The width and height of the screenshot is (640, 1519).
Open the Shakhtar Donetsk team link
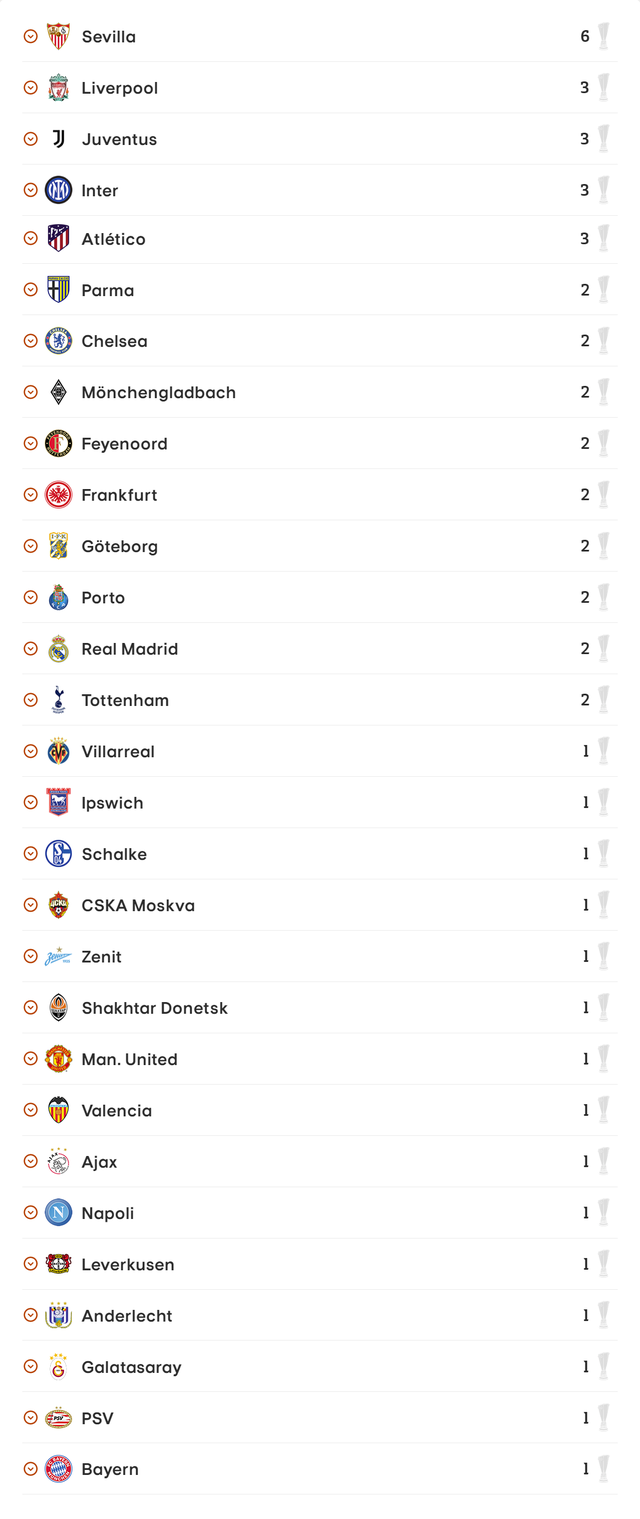[154, 1008]
